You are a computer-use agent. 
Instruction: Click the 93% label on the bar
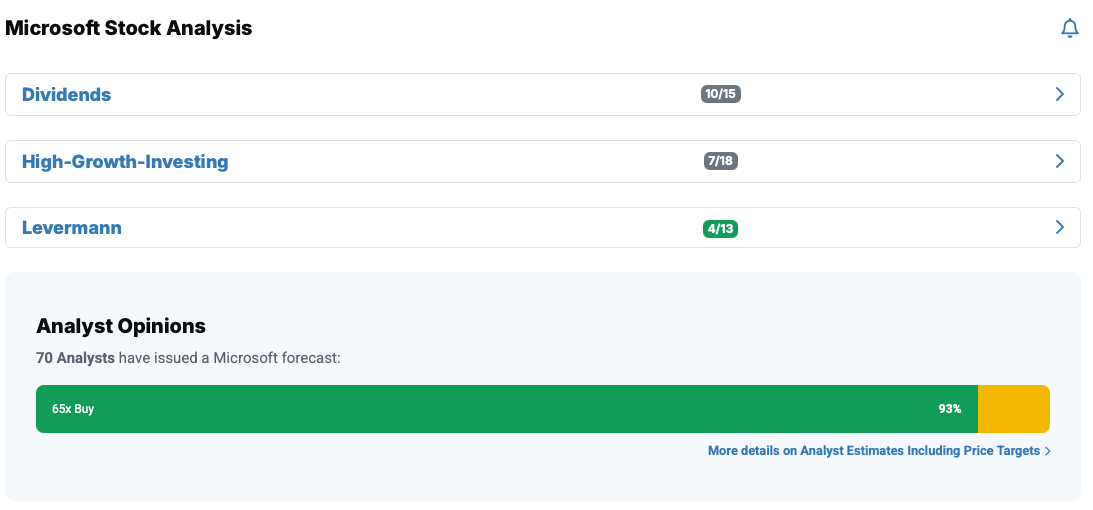click(x=950, y=409)
